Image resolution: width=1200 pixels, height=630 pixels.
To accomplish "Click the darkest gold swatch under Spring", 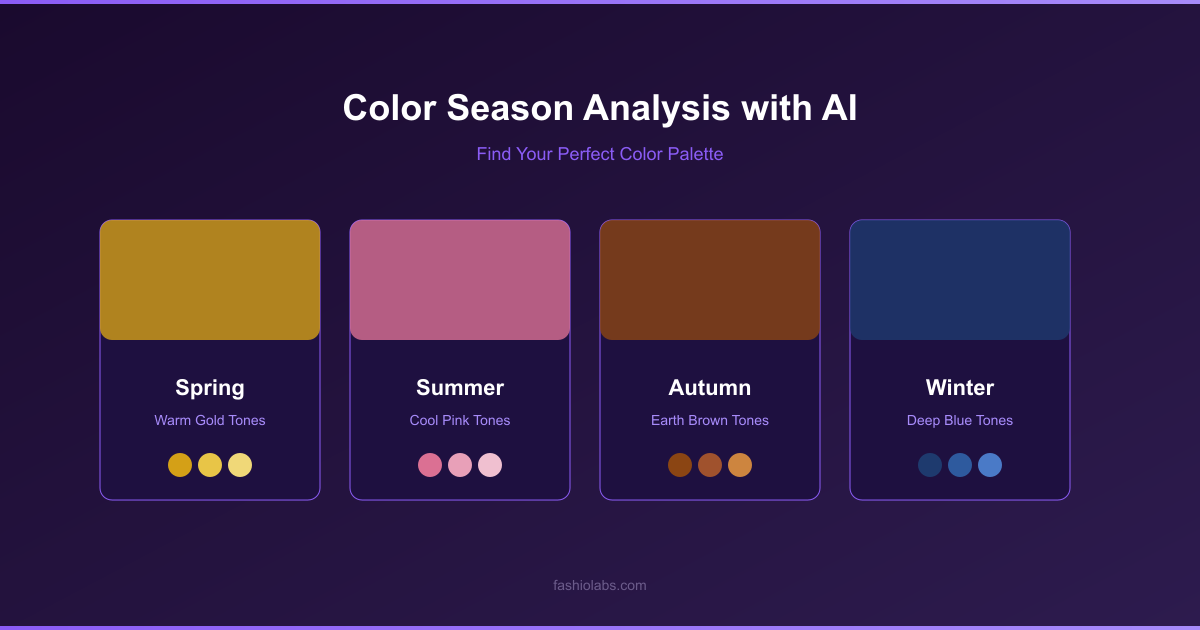I will (180, 465).
